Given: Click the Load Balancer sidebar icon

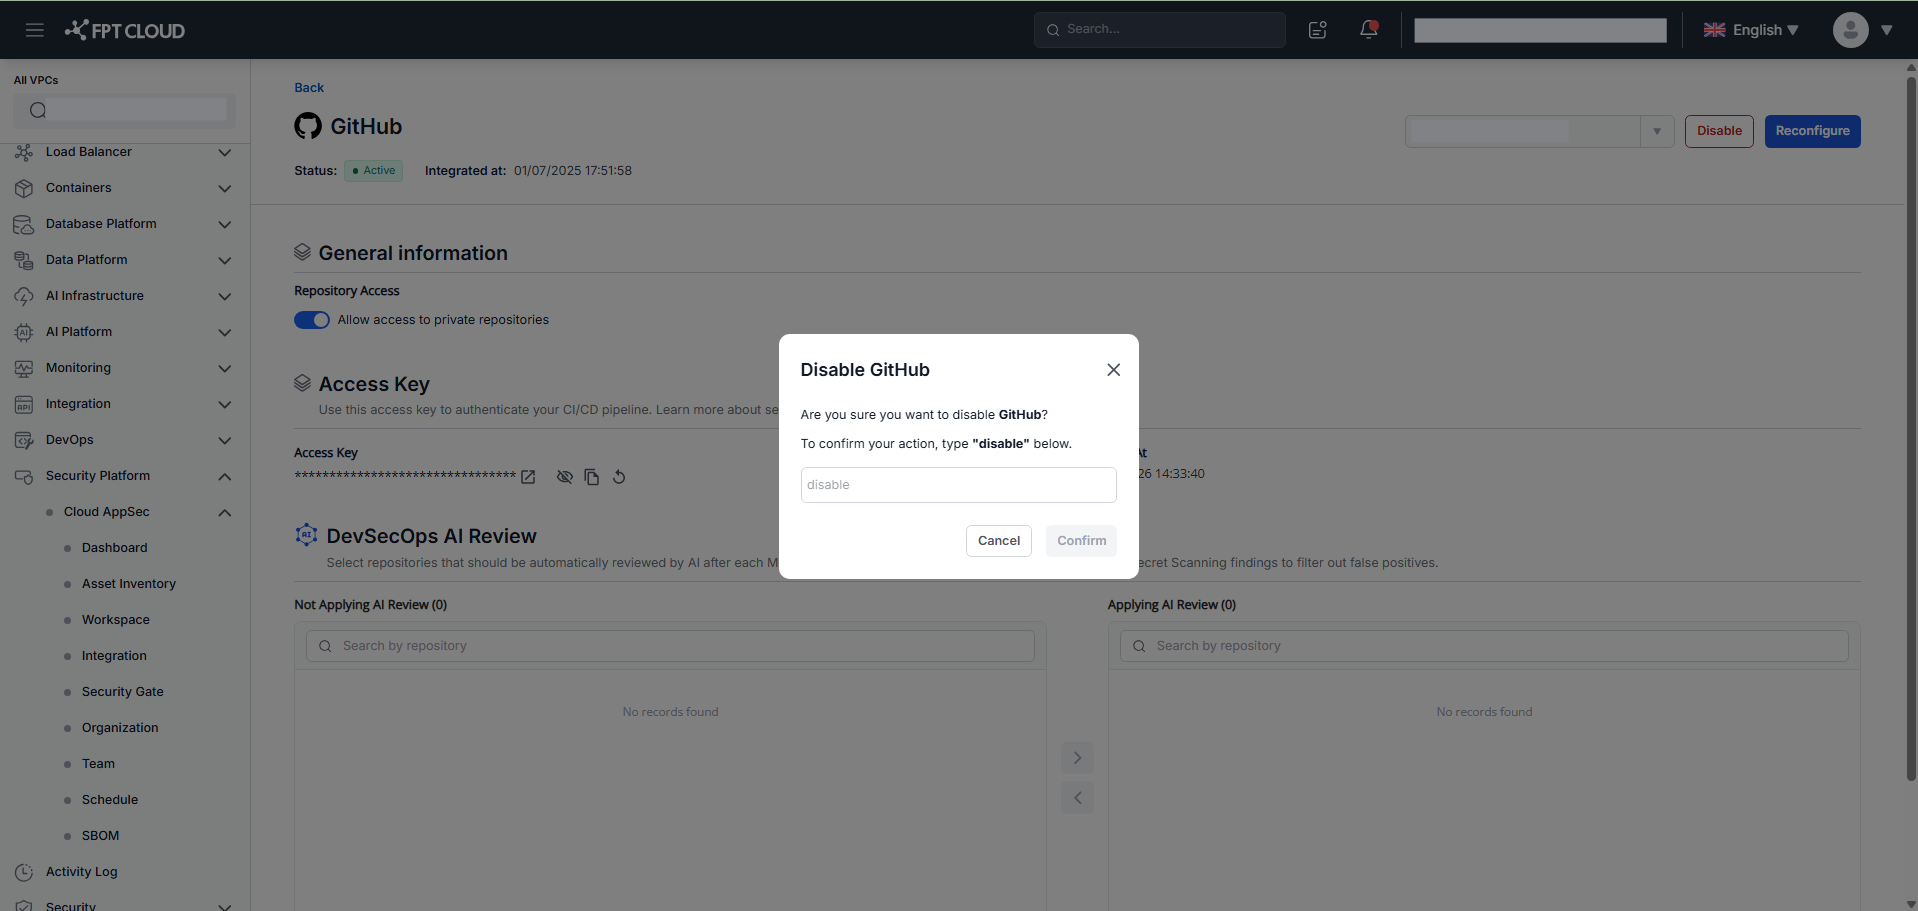Looking at the screenshot, I should tap(24, 152).
